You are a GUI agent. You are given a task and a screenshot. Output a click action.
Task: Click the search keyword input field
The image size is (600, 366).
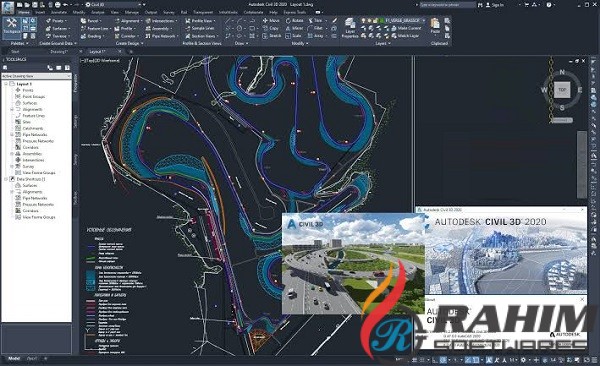point(448,5)
